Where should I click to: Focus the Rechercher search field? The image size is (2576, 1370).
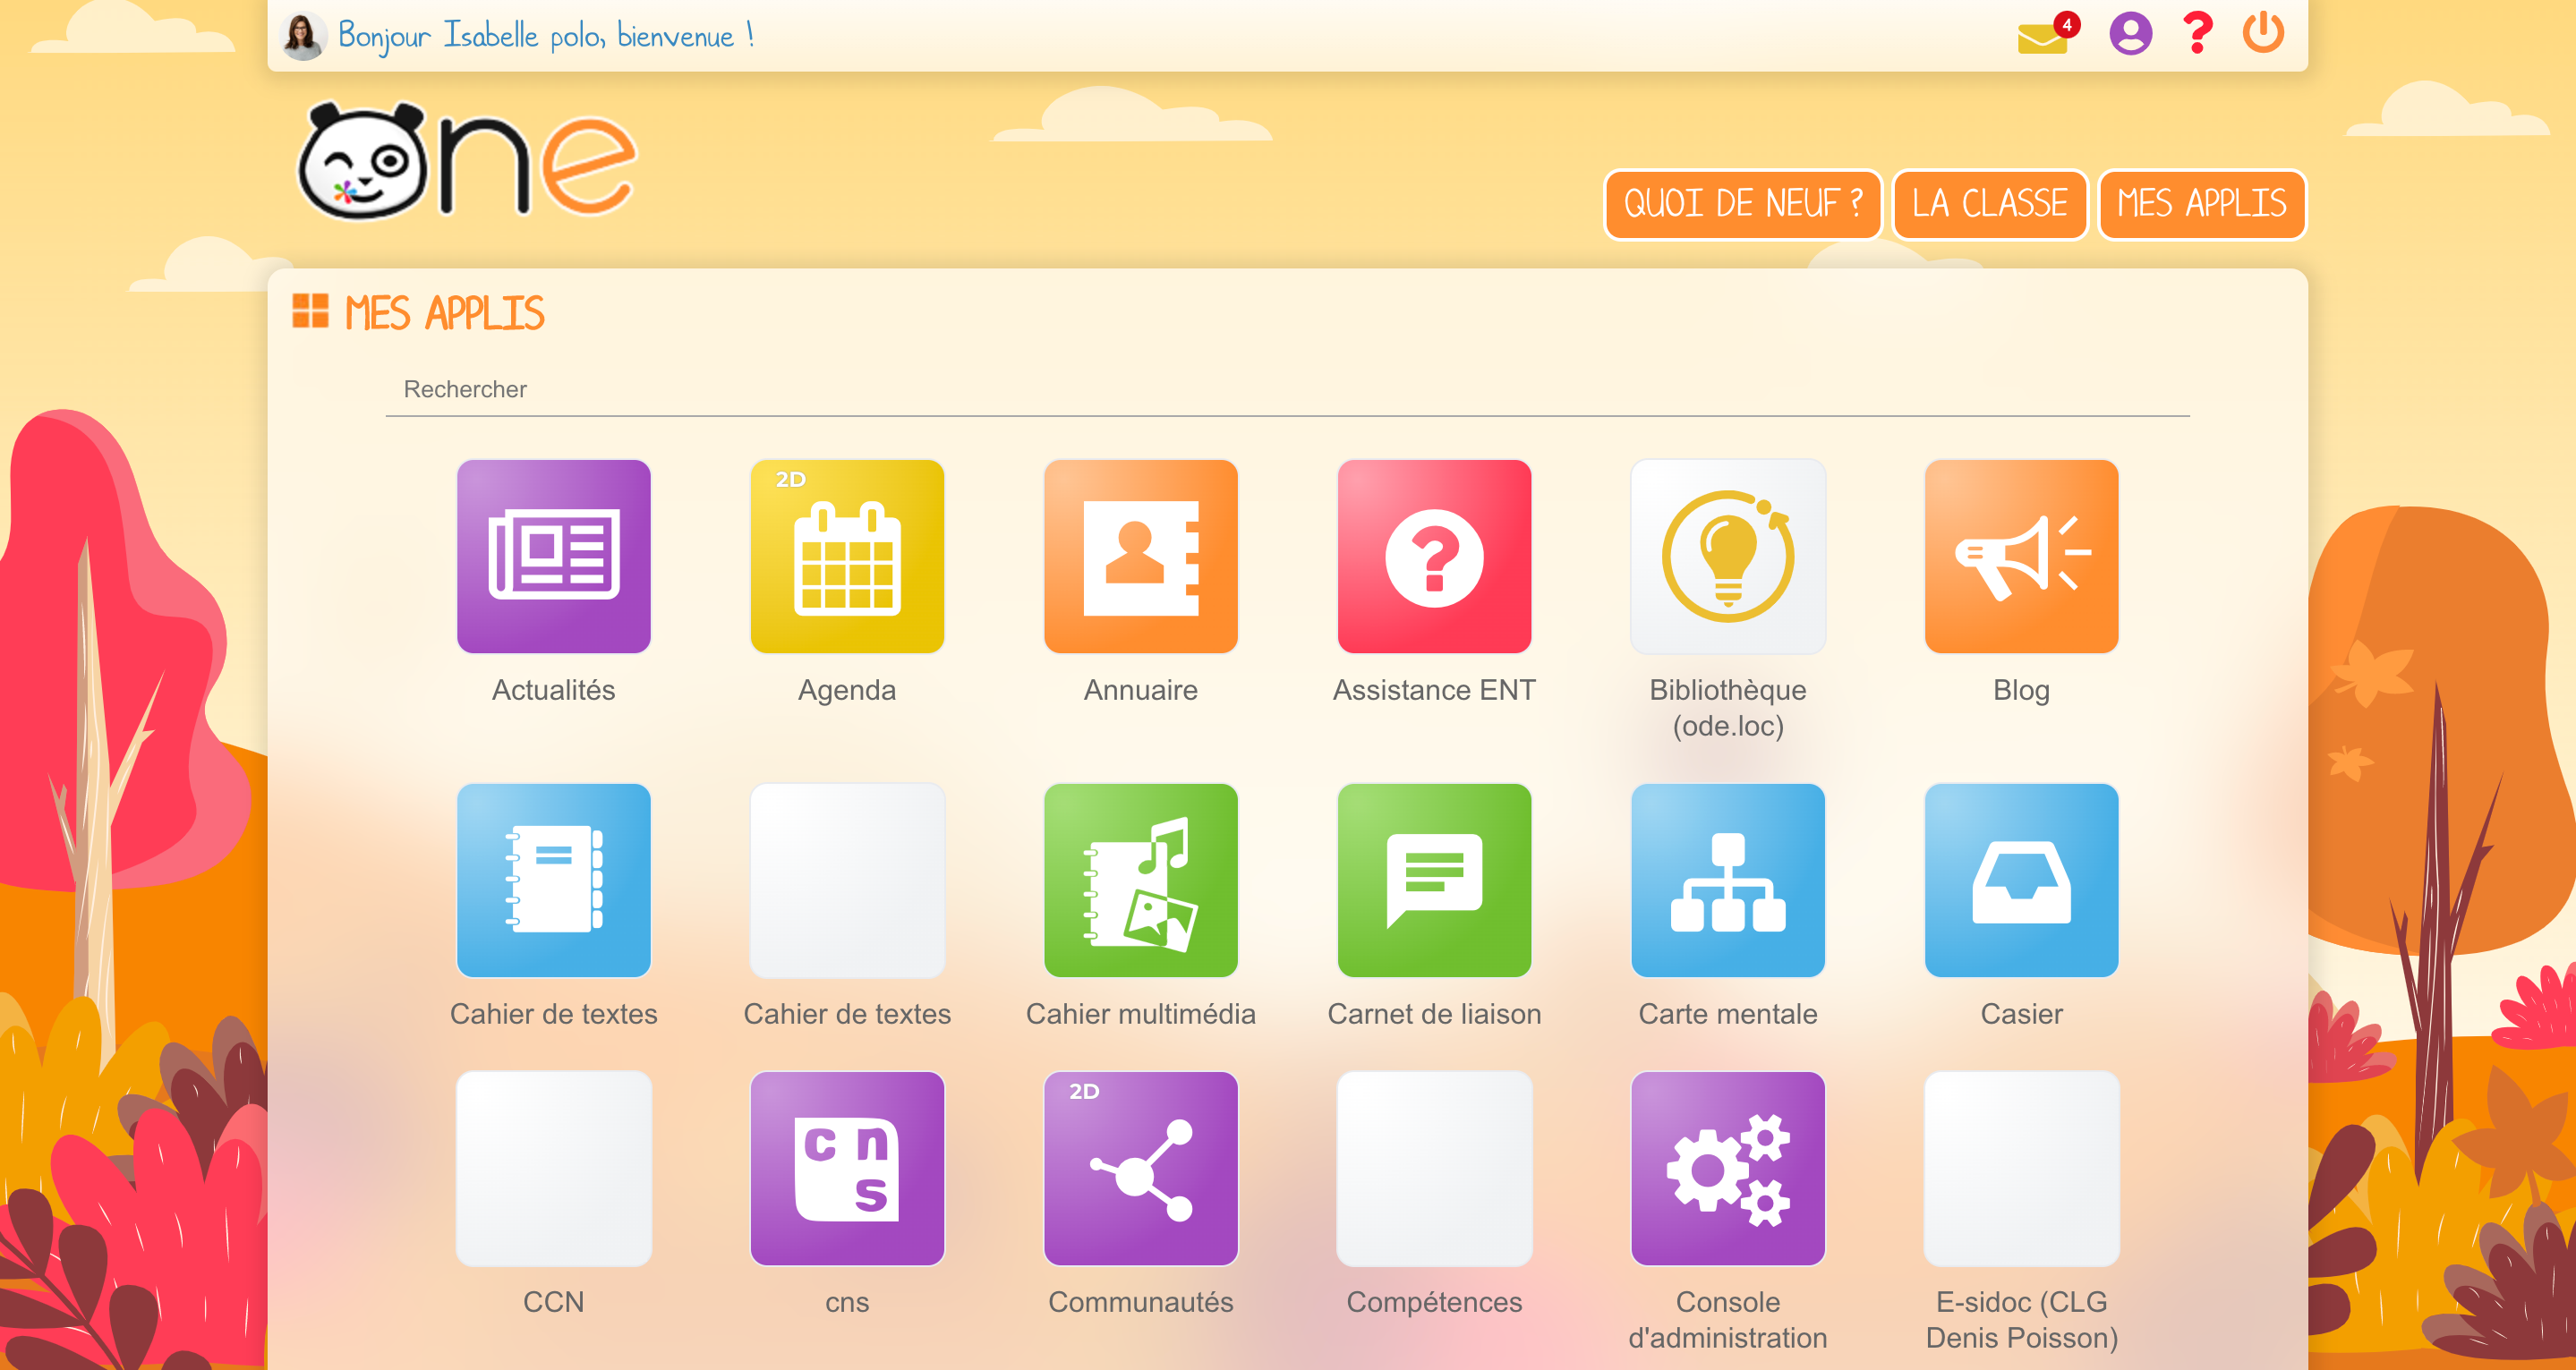1287,389
